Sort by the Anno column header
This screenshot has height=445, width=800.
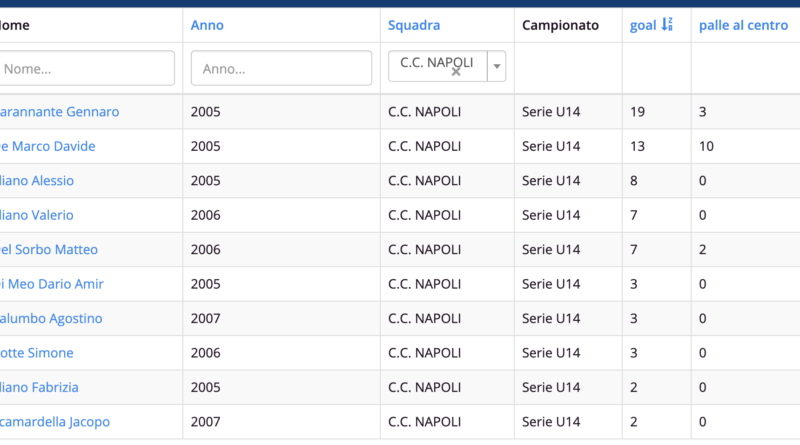click(207, 25)
